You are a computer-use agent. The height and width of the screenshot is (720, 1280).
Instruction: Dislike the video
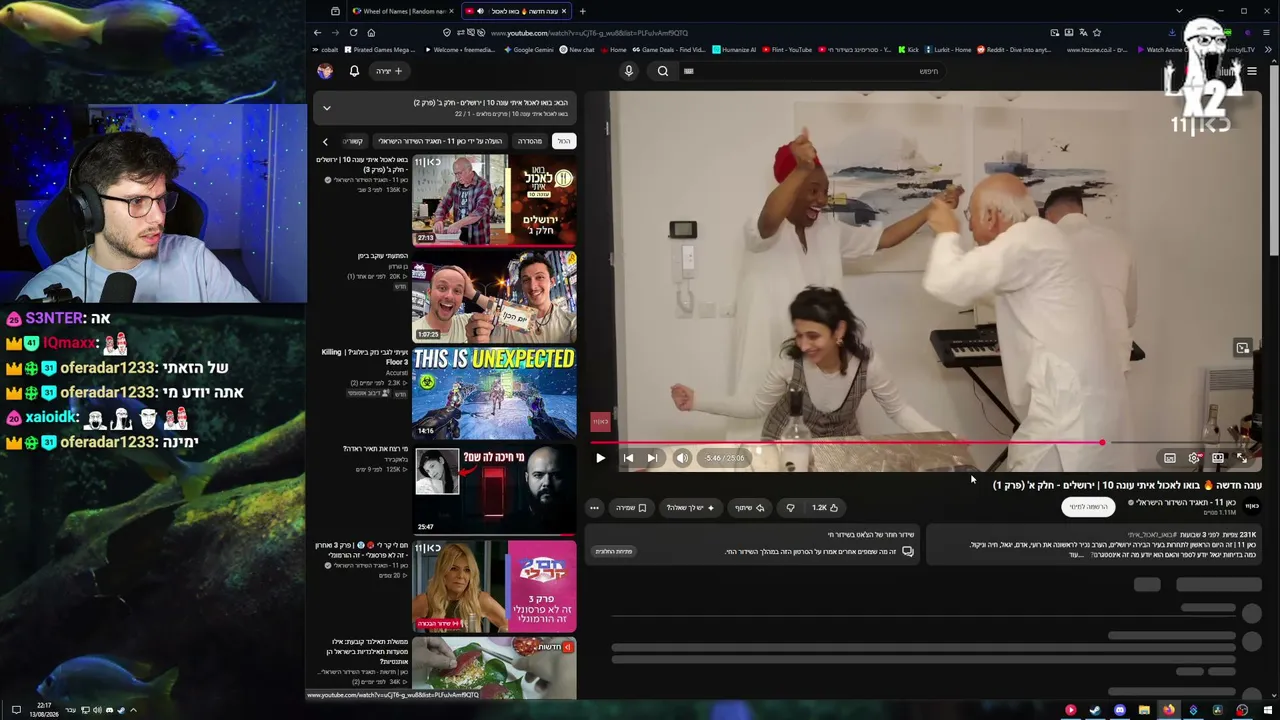790,508
